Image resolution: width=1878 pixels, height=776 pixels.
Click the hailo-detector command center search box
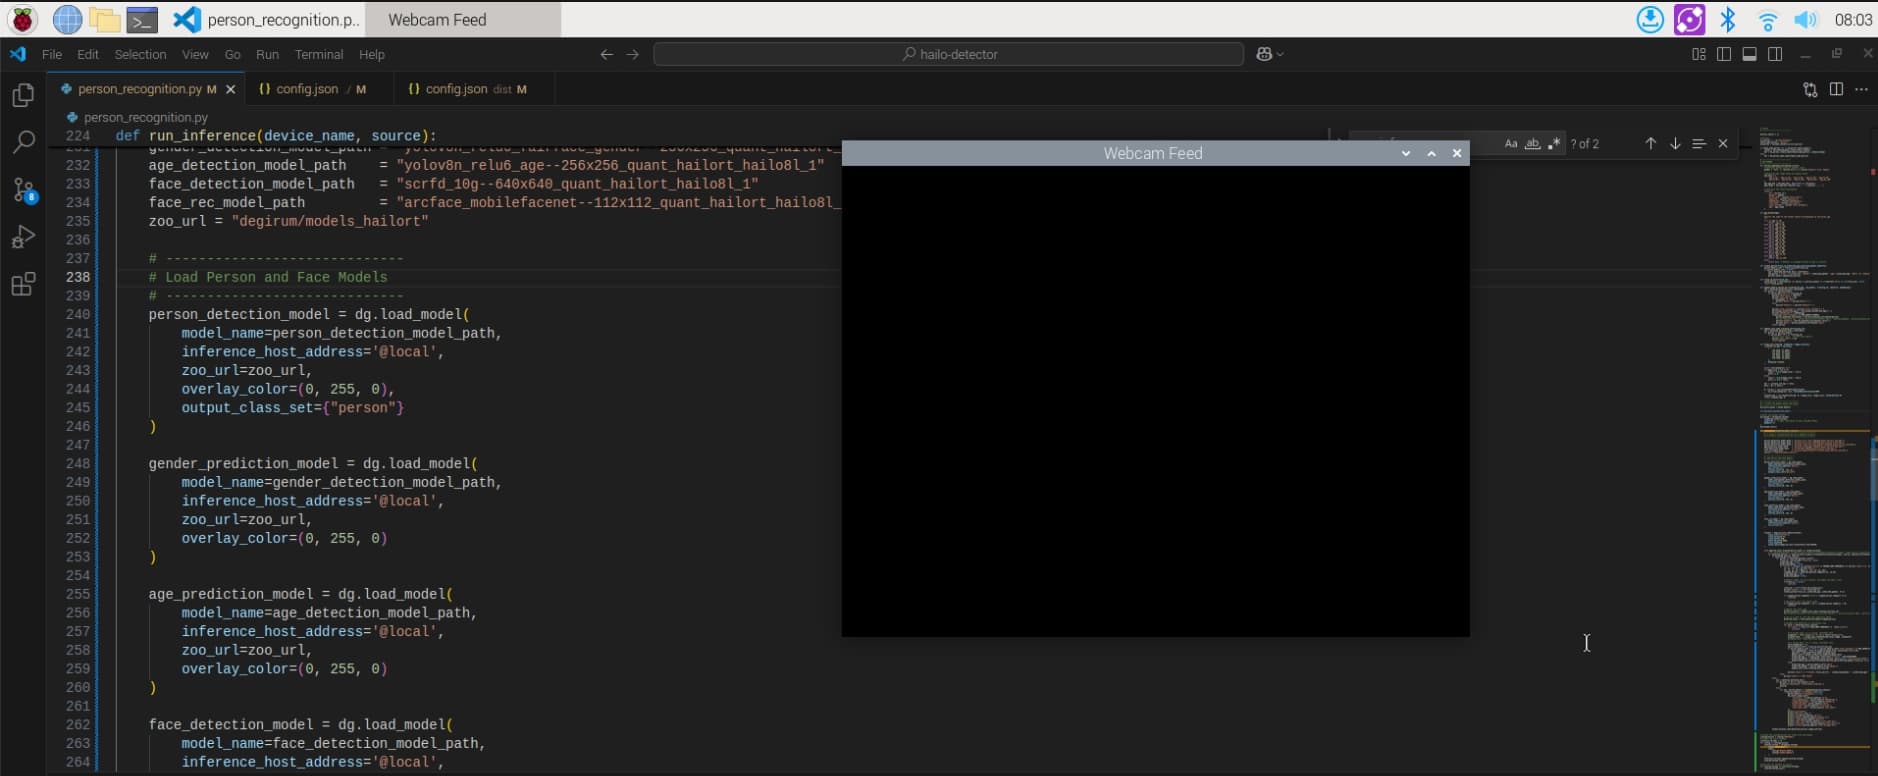click(x=948, y=54)
